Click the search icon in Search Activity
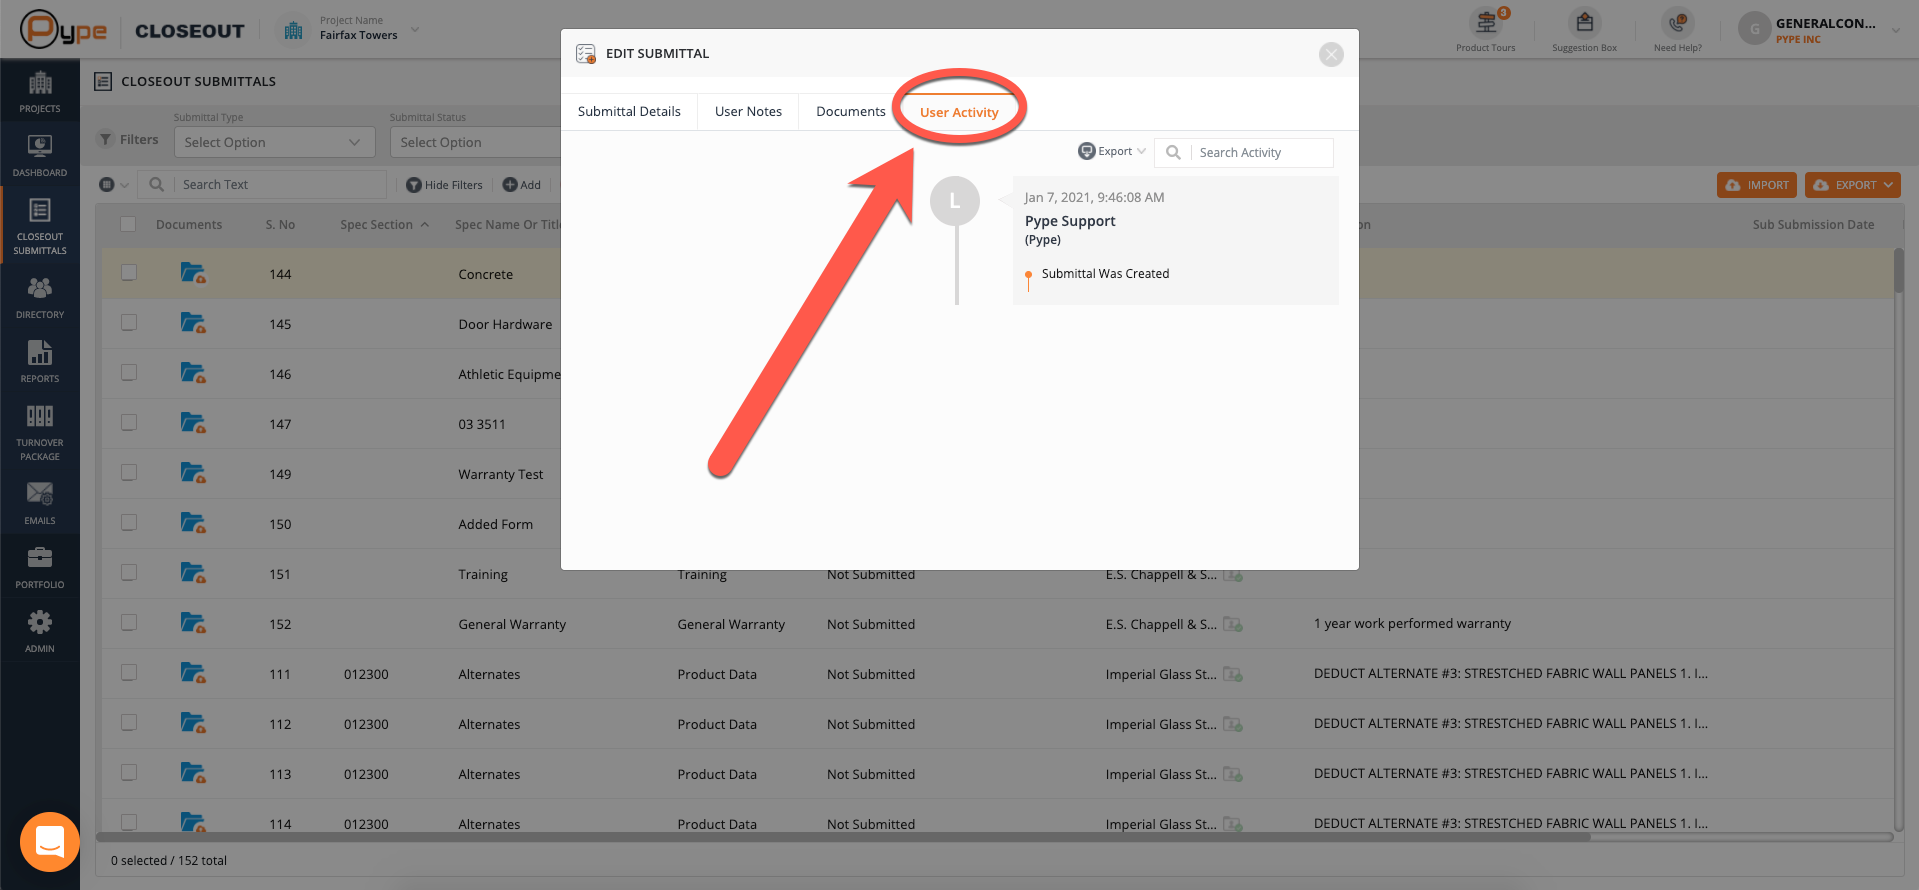Image resolution: width=1919 pixels, height=890 pixels. pos(1173,152)
